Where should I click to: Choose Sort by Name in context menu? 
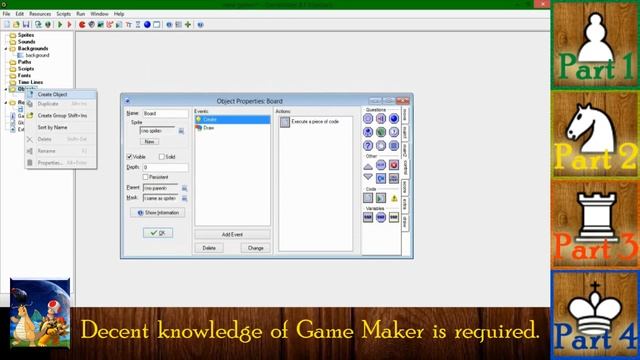pyautogui.click(x=61, y=127)
